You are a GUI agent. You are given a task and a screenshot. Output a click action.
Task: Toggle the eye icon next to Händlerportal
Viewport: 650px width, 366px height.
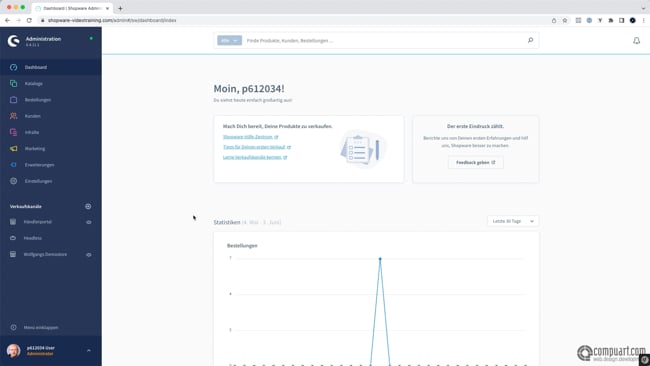tap(89, 222)
